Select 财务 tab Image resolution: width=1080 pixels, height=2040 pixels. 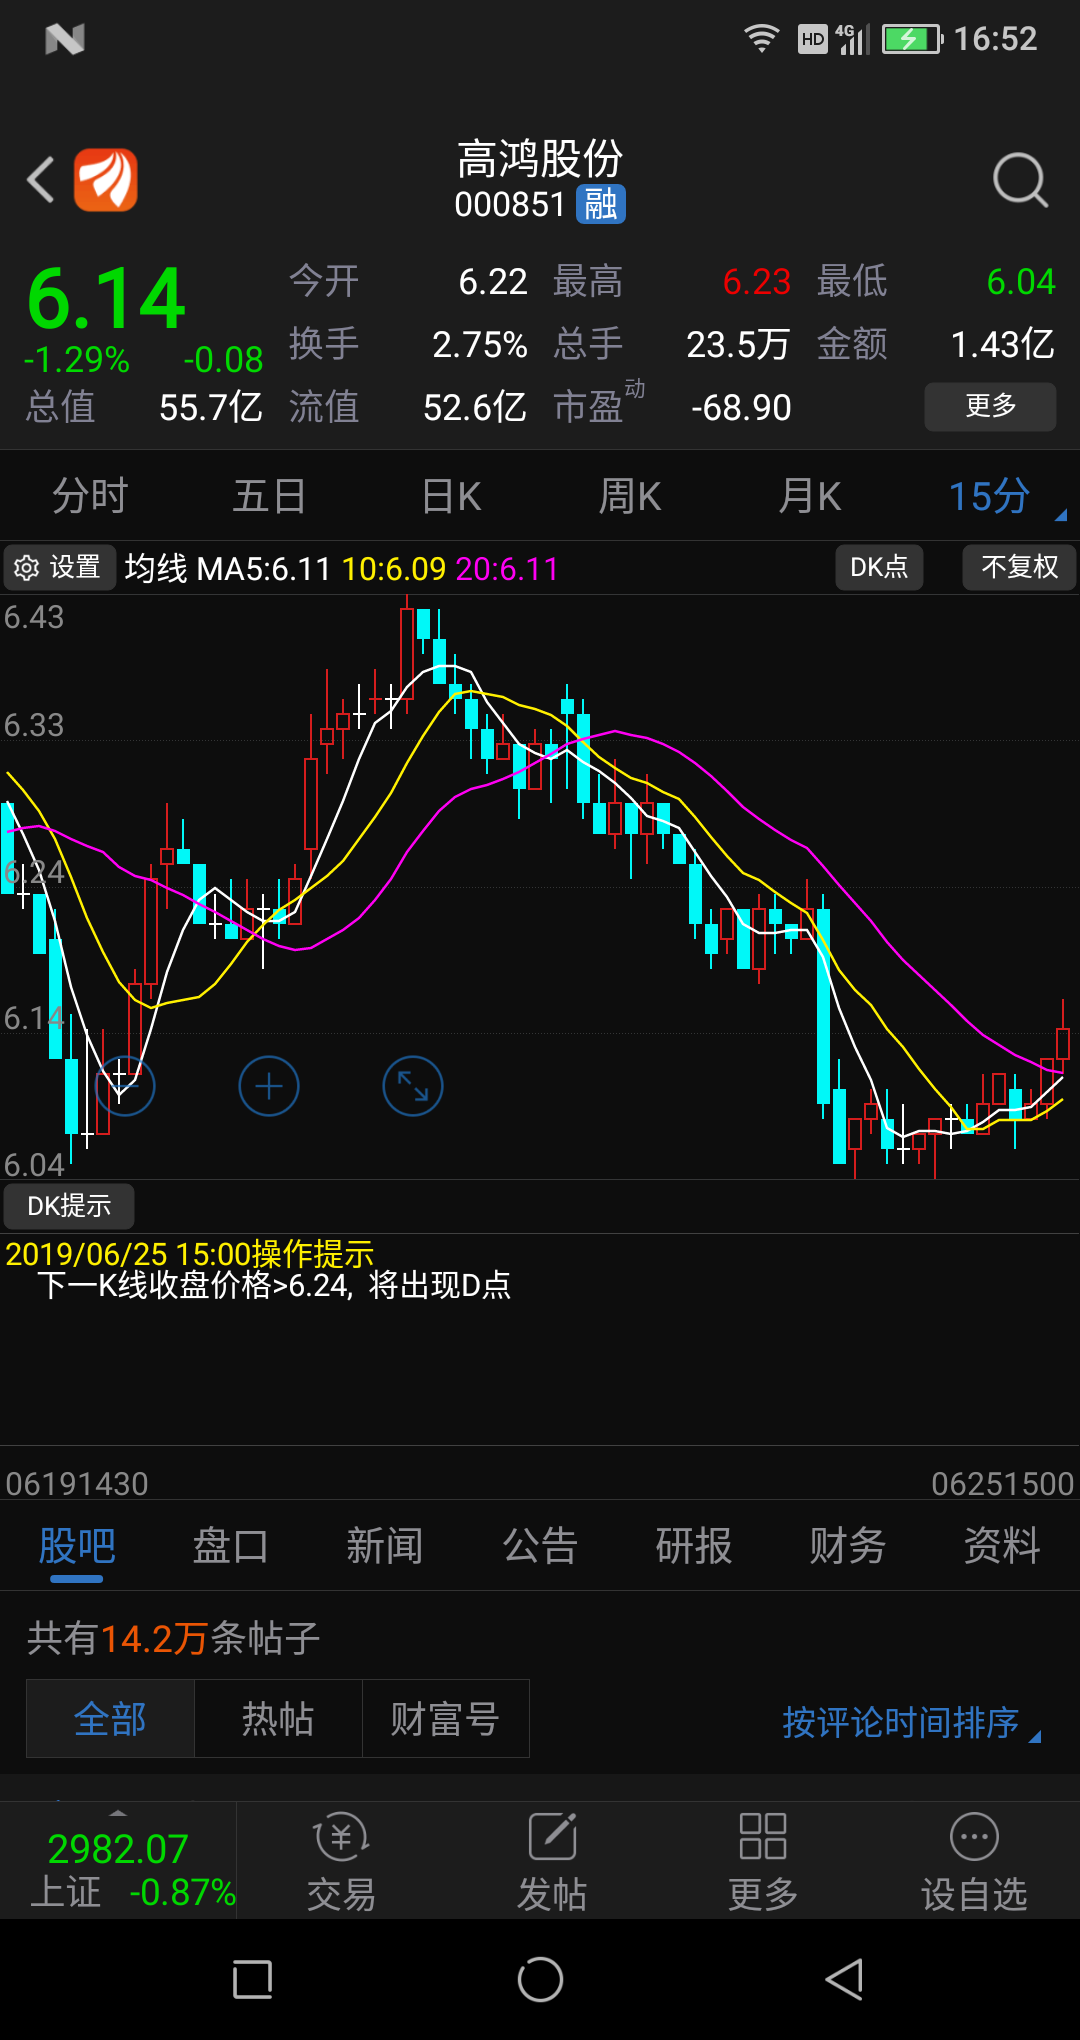tap(848, 1546)
